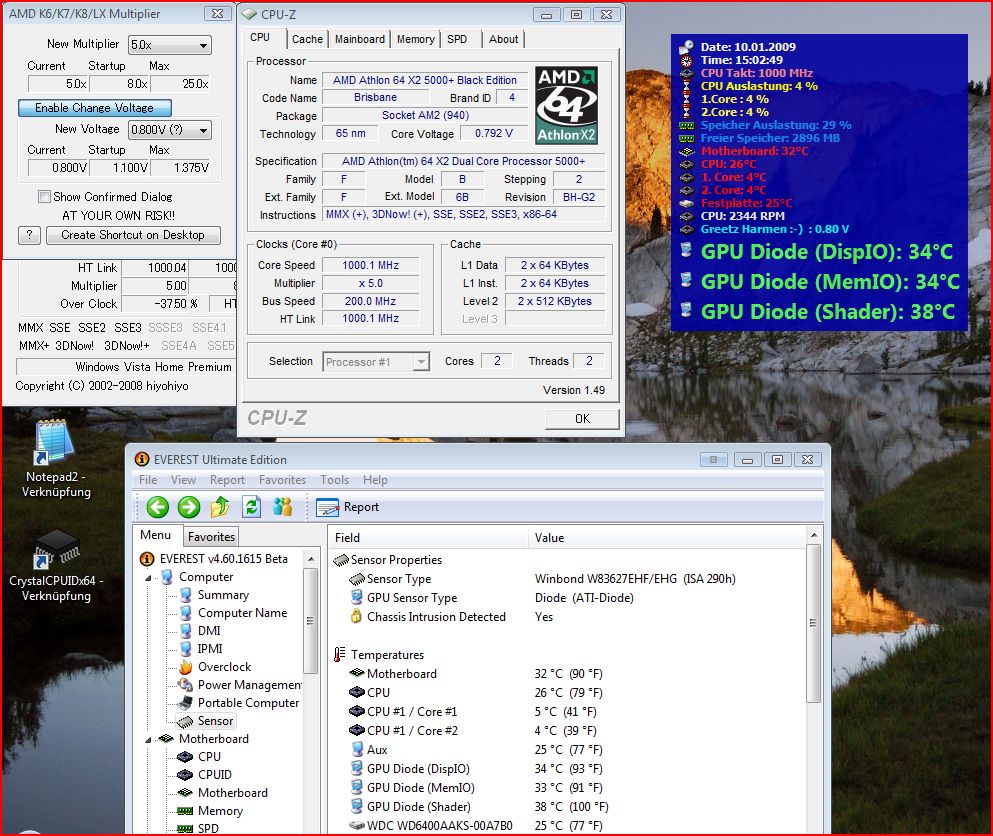
Task: Click the EVEREST users icon in toolbar
Action: [282, 507]
